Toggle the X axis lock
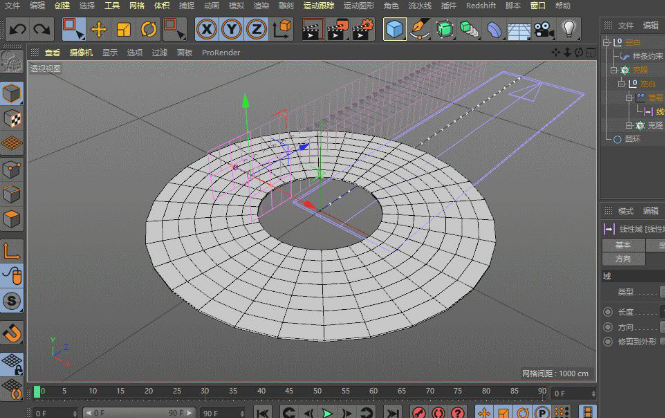 pyautogui.click(x=206, y=29)
